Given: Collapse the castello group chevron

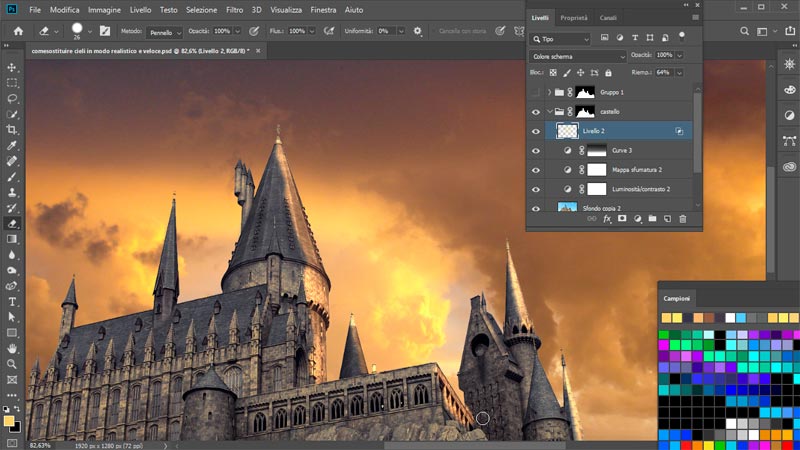Looking at the screenshot, I should (549, 112).
